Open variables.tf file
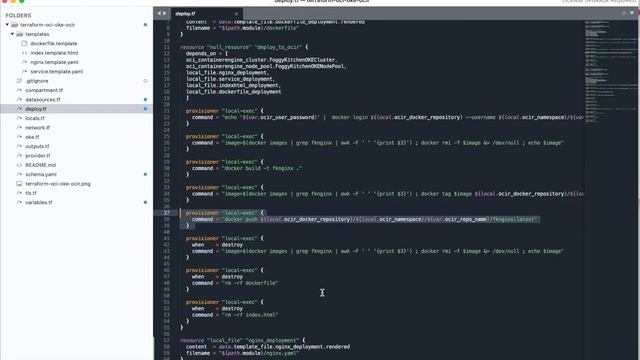Viewport: 640px width, 360px height. tap(38, 203)
